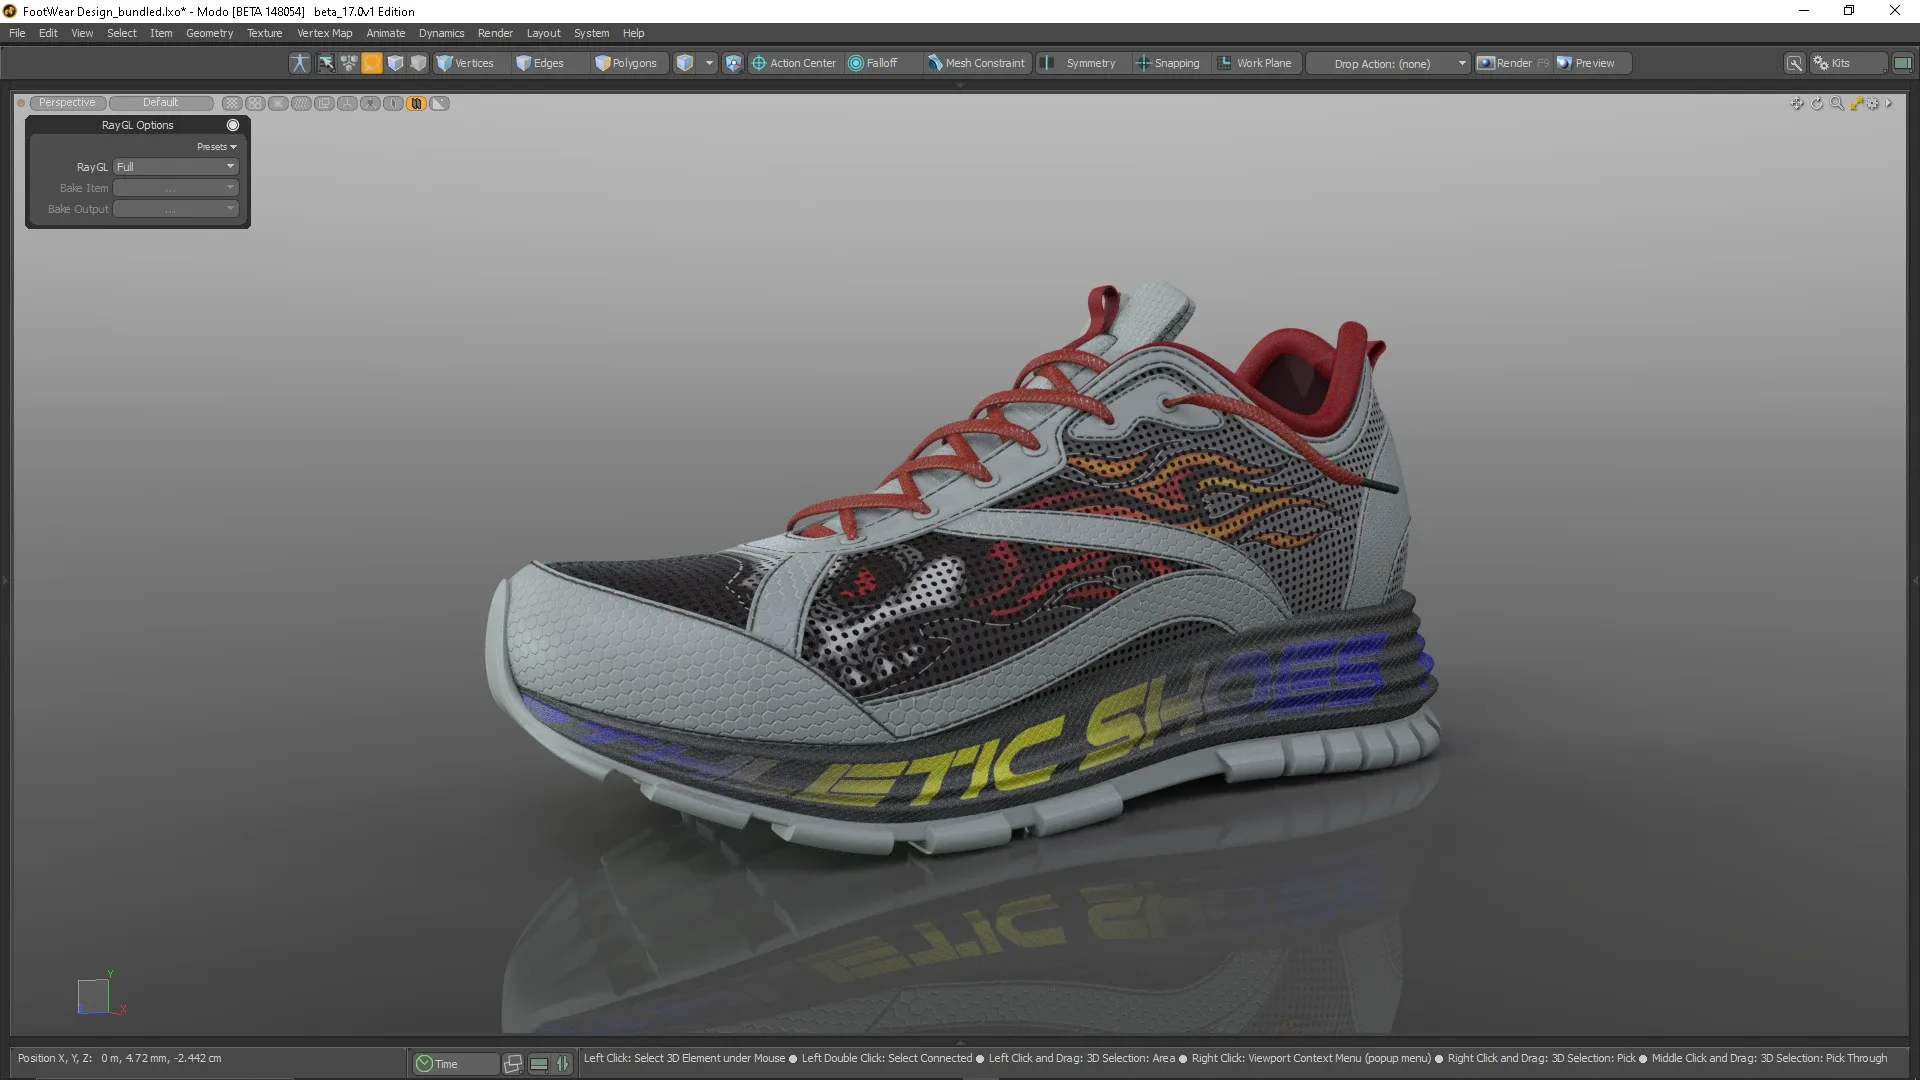This screenshot has height=1080, width=1920.
Task: Click the Select Through cursor icon
Action: tap(326, 63)
